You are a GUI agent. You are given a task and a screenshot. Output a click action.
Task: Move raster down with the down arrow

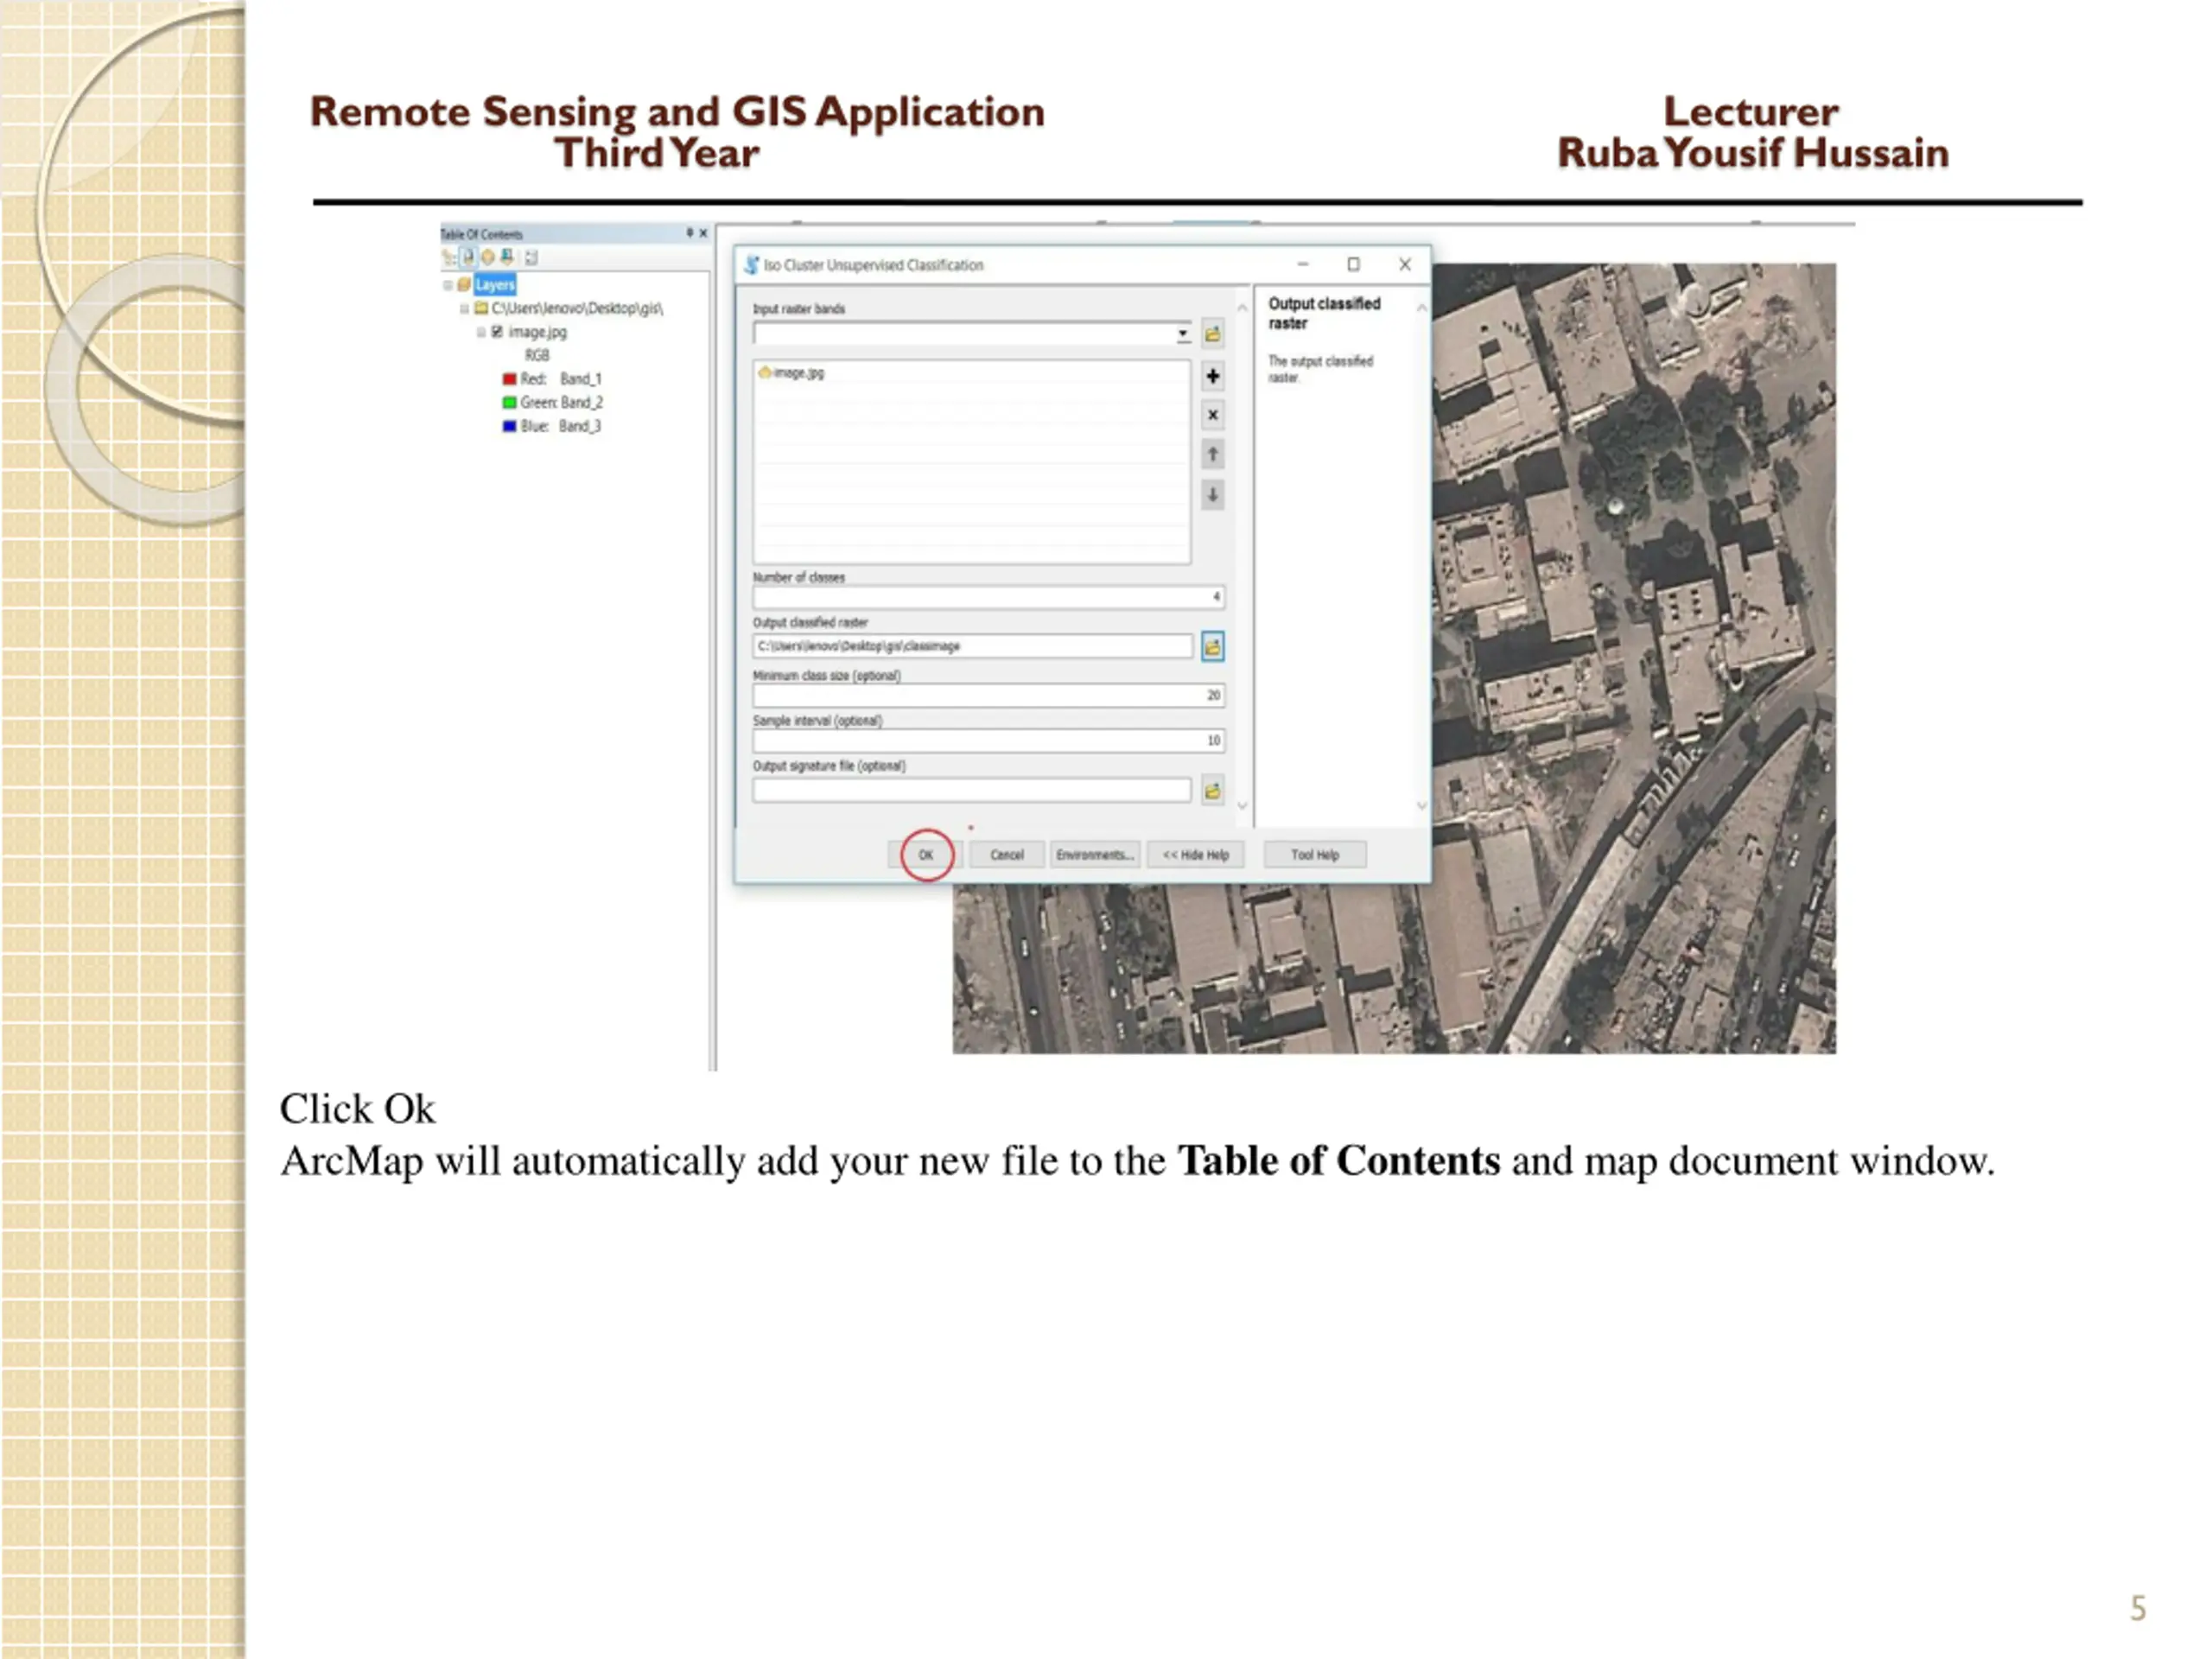(x=1212, y=494)
